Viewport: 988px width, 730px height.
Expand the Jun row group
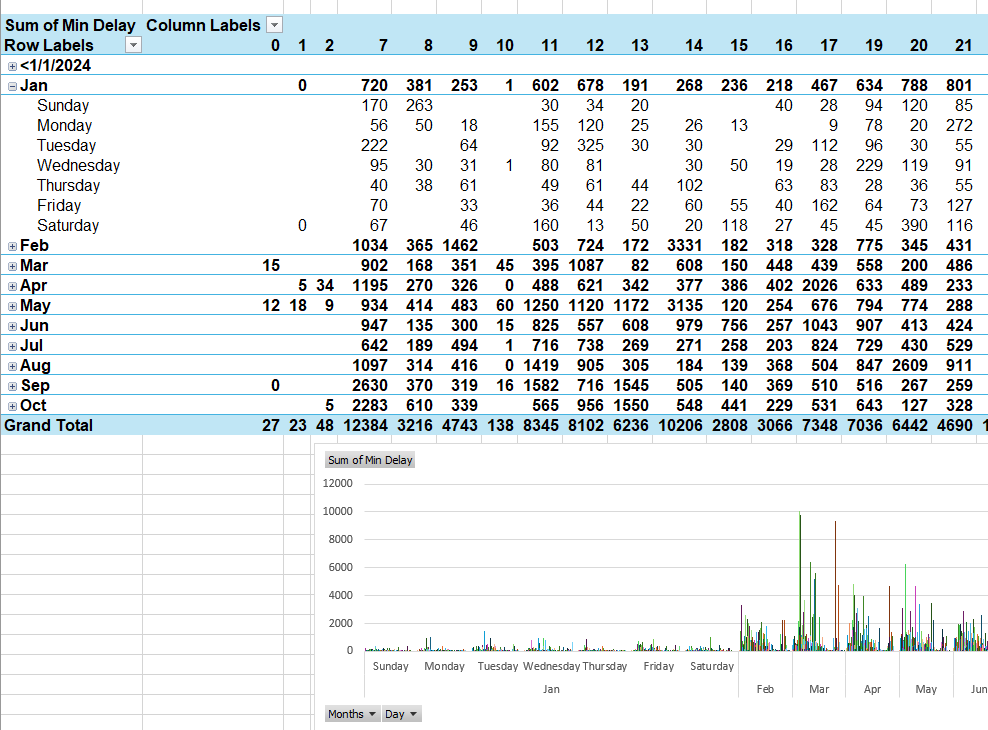[12, 326]
